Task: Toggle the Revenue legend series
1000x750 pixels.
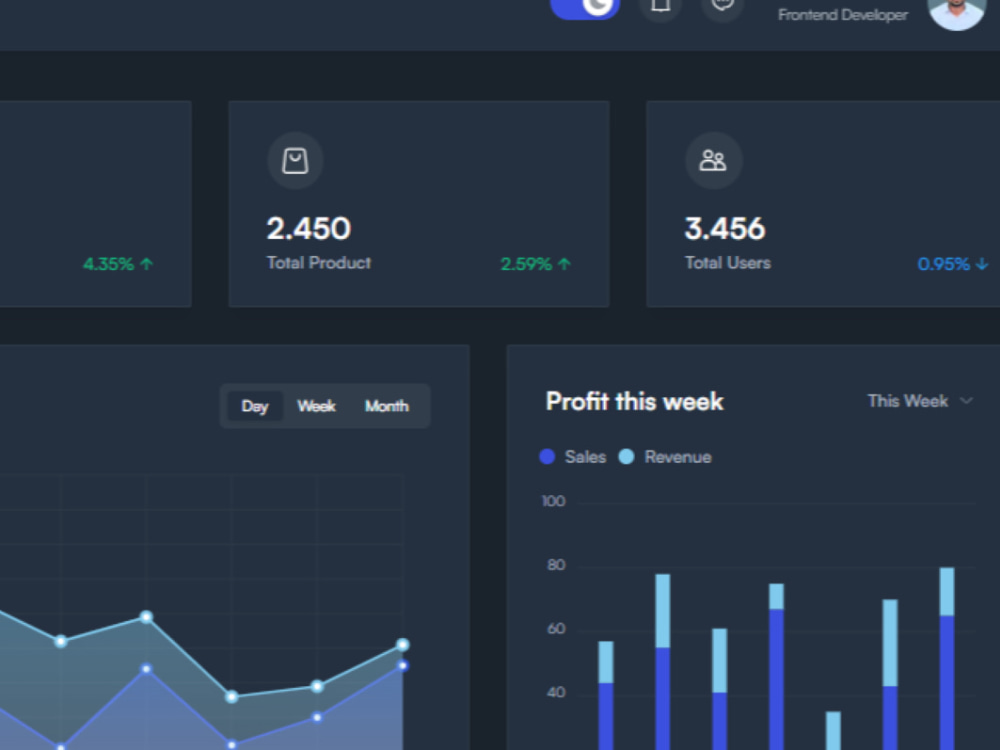Action: coord(665,457)
